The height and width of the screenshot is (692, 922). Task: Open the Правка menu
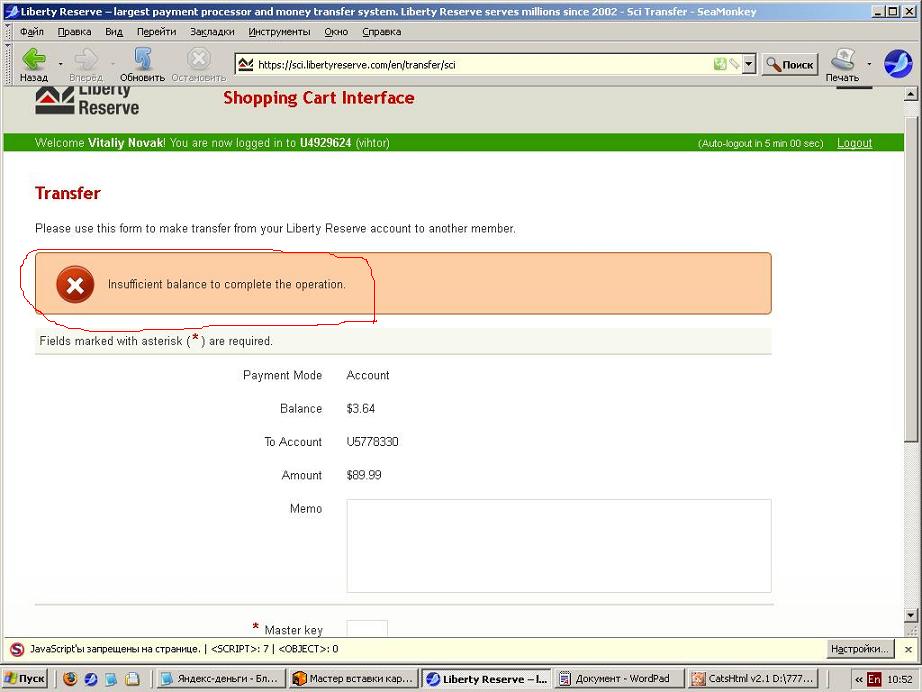click(x=74, y=32)
